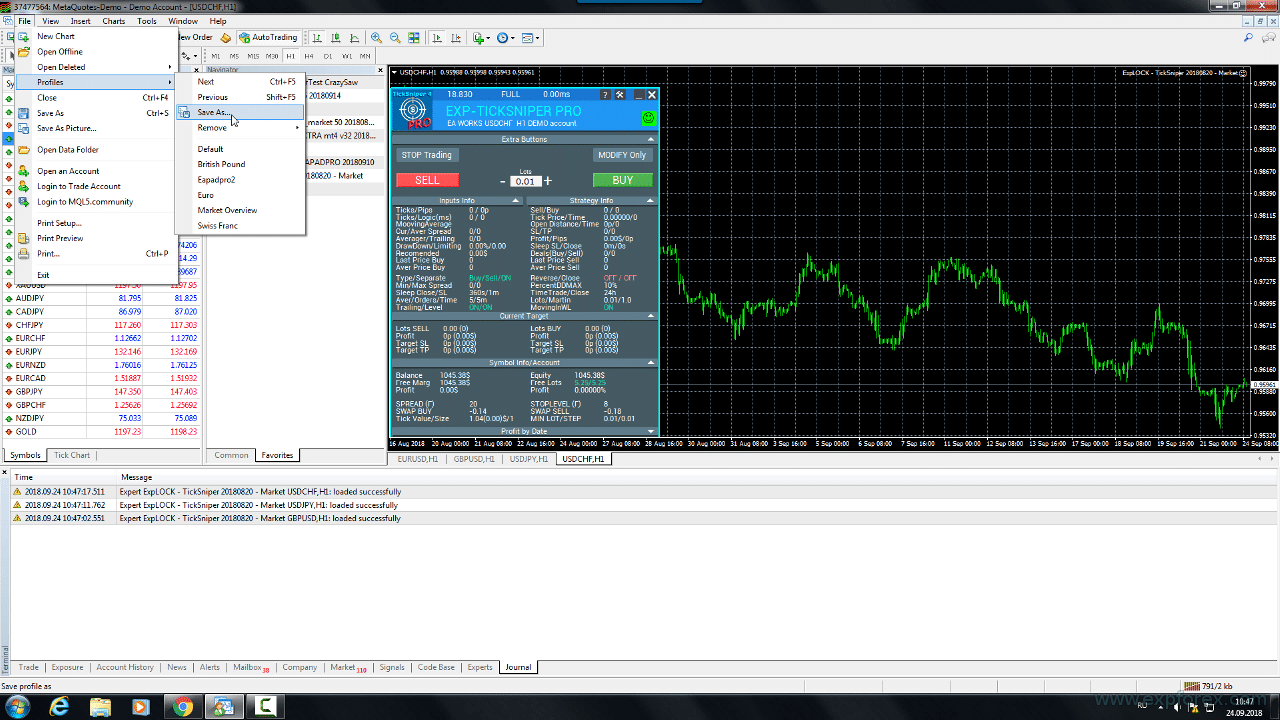Click the Lots input field showing 0.01

(x=525, y=181)
